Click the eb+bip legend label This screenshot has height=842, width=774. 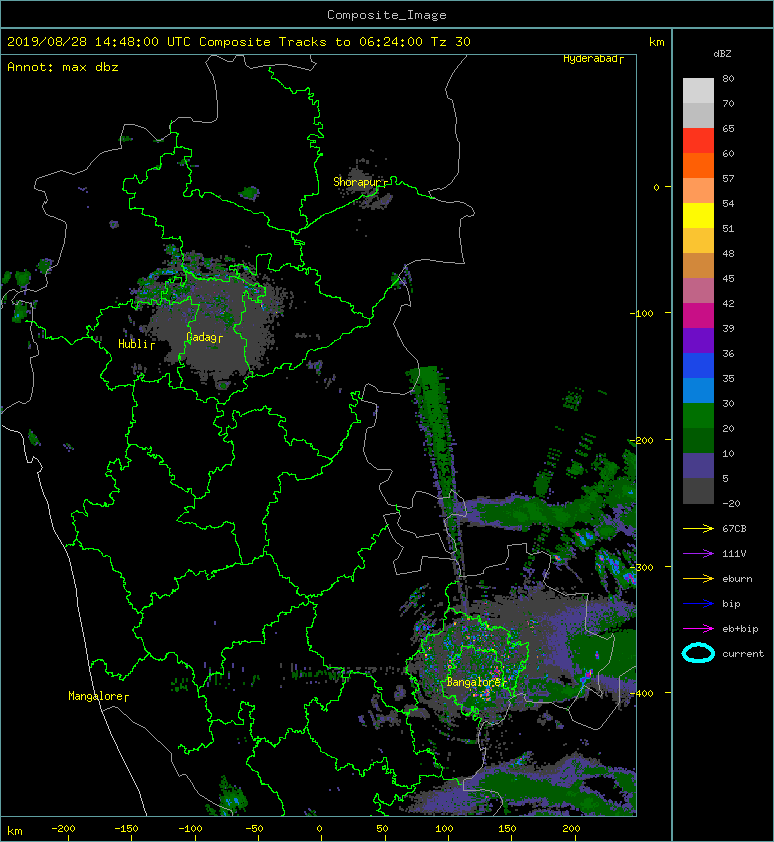click(740, 629)
